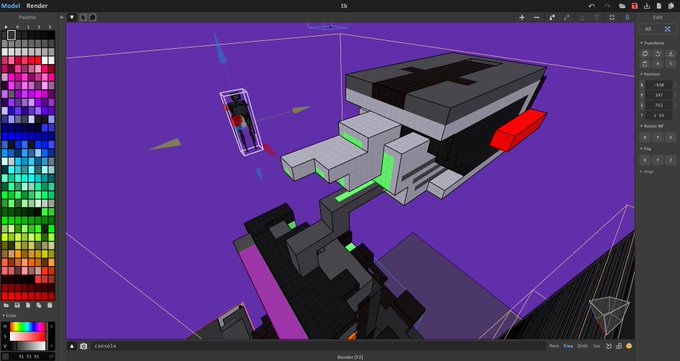Click the export download icon
Image resolution: width=680 pixels, height=361 pixels.
(x=647, y=6)
